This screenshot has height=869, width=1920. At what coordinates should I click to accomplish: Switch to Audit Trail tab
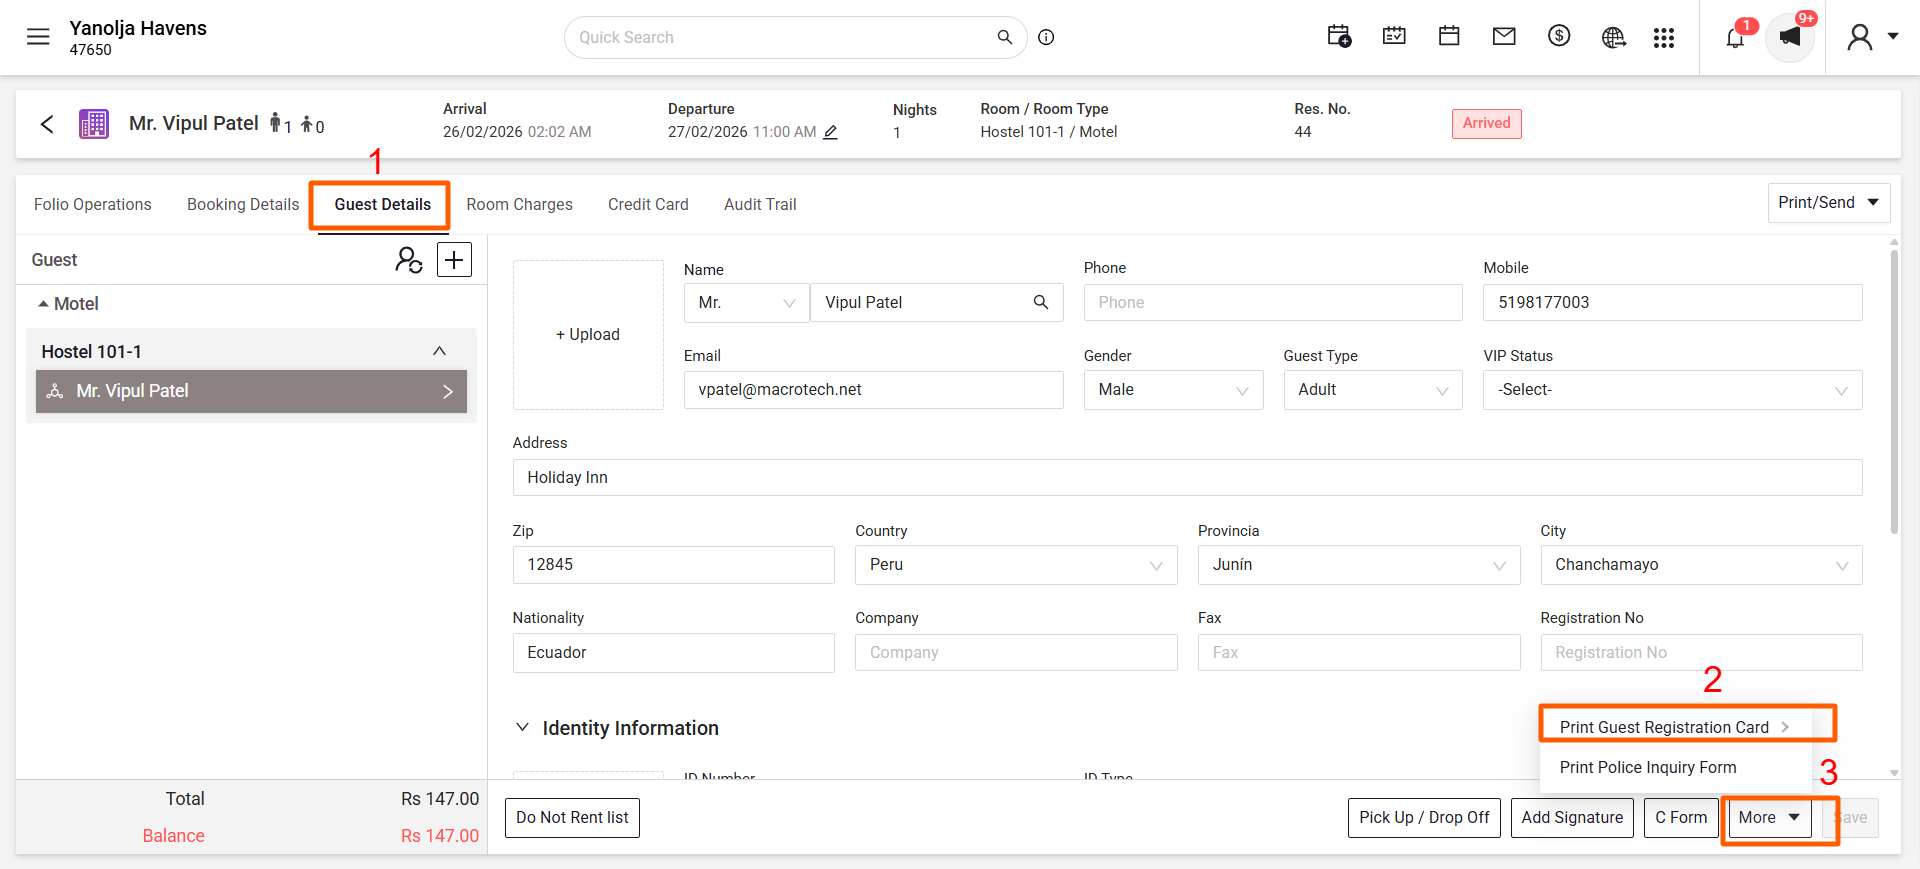[760, 205]
